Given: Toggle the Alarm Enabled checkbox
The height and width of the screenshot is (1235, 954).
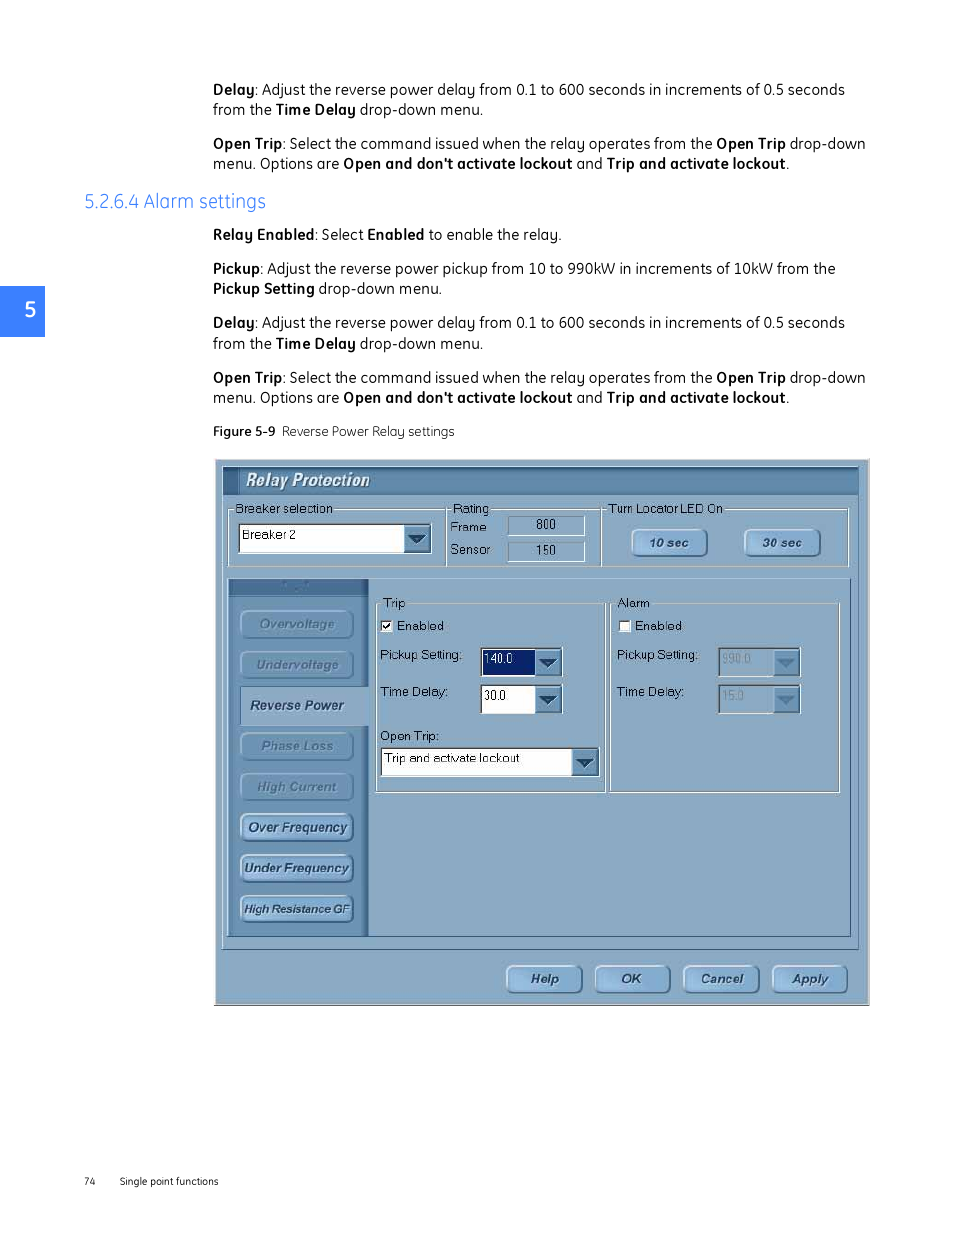Looking at the screenshot, I should (x=625, y=626).
